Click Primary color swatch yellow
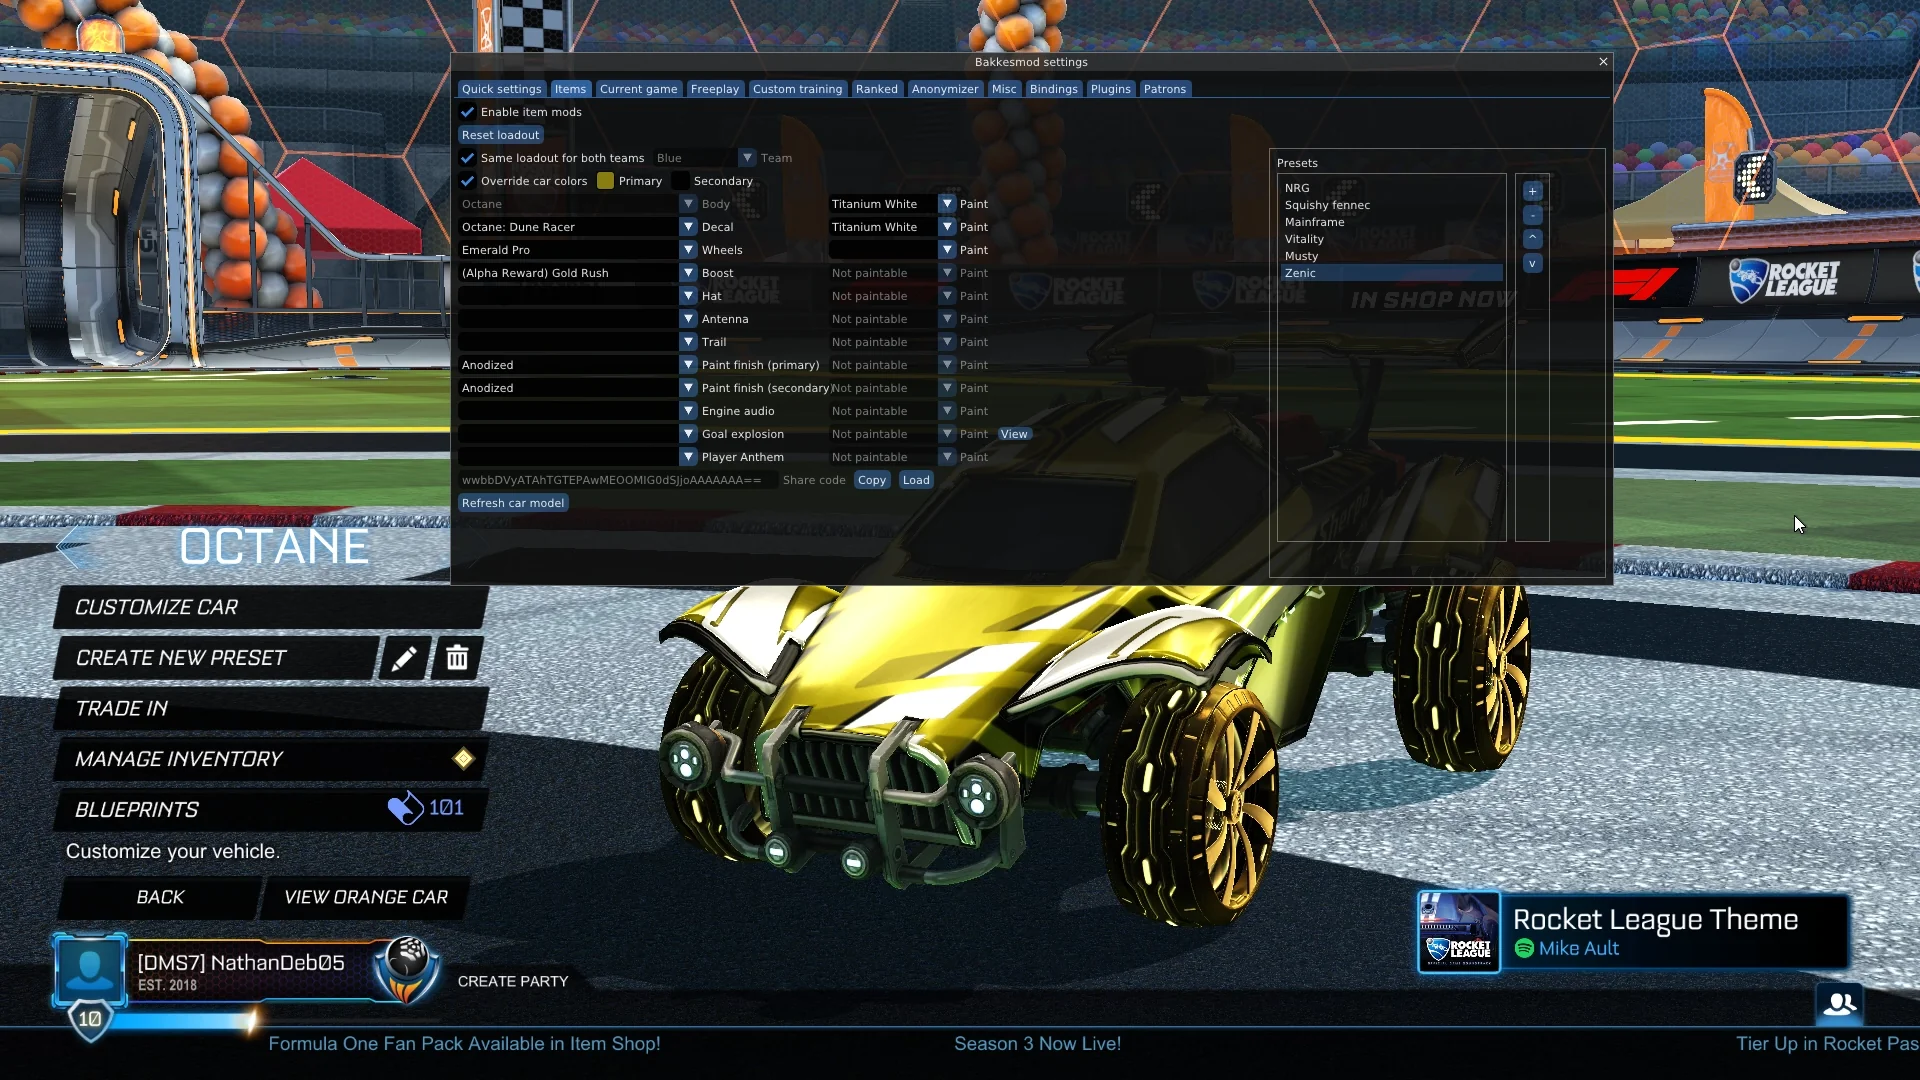Image resolution: width=1920 pixels, height=1080 pixels. click(x=605, y=181)
